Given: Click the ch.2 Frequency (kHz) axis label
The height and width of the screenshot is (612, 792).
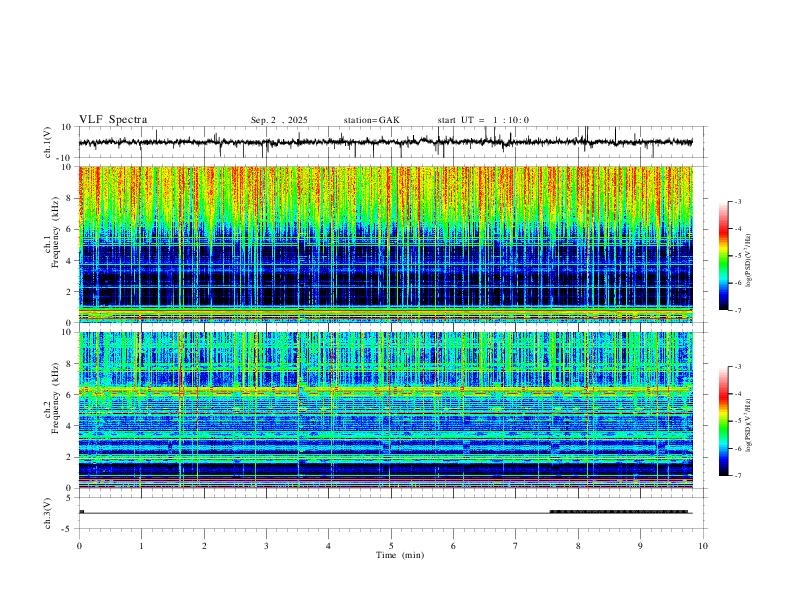Looking at the screenshot, I should 52,398.
